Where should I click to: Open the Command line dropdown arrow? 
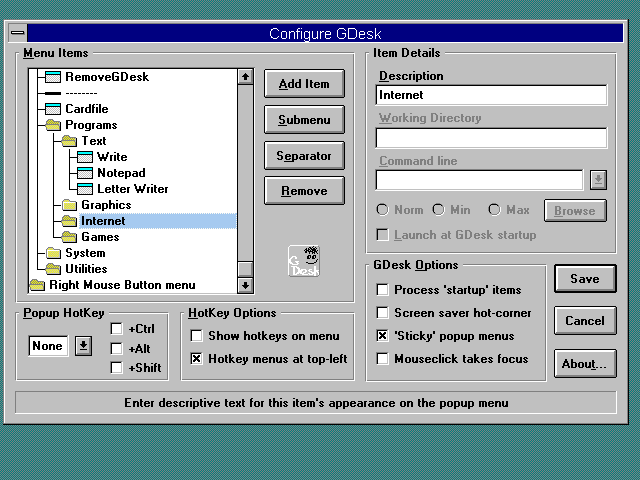[x=598, y=180]
